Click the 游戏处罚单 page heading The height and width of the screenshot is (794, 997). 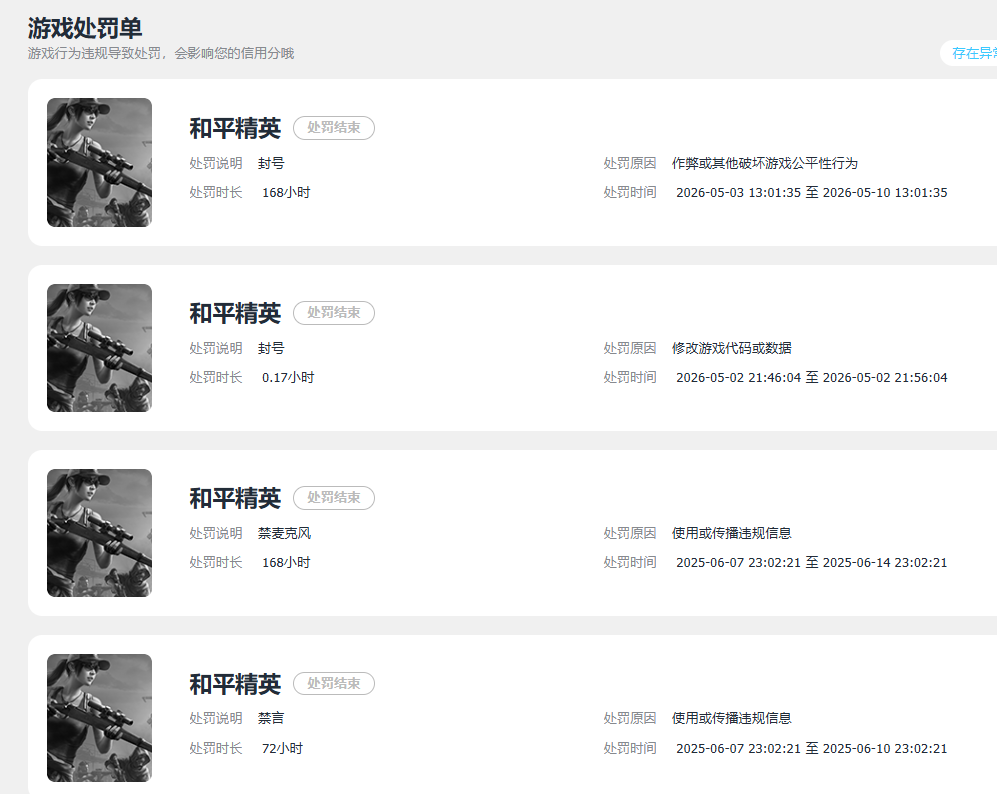click(x=85, y=28)
